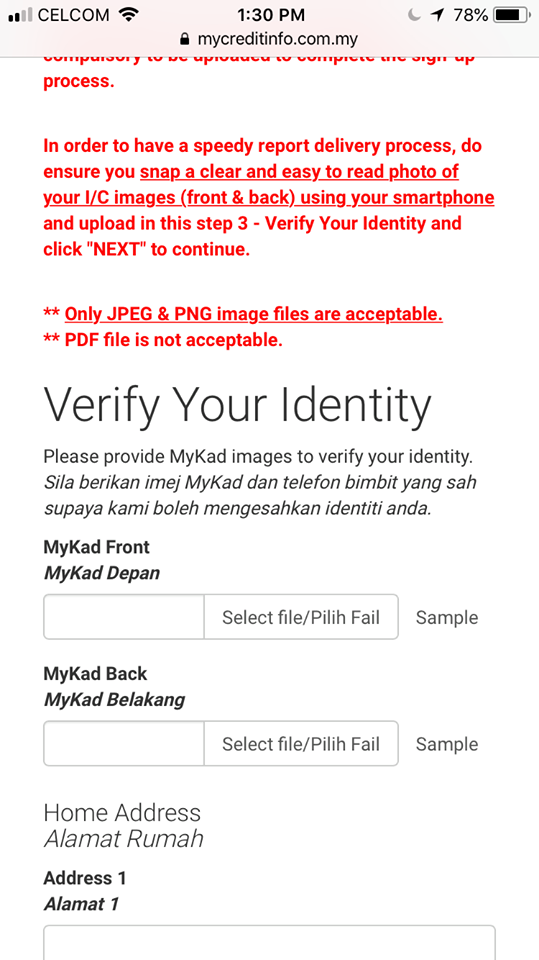Tap the battery icon in status bar

click(511, 15)
